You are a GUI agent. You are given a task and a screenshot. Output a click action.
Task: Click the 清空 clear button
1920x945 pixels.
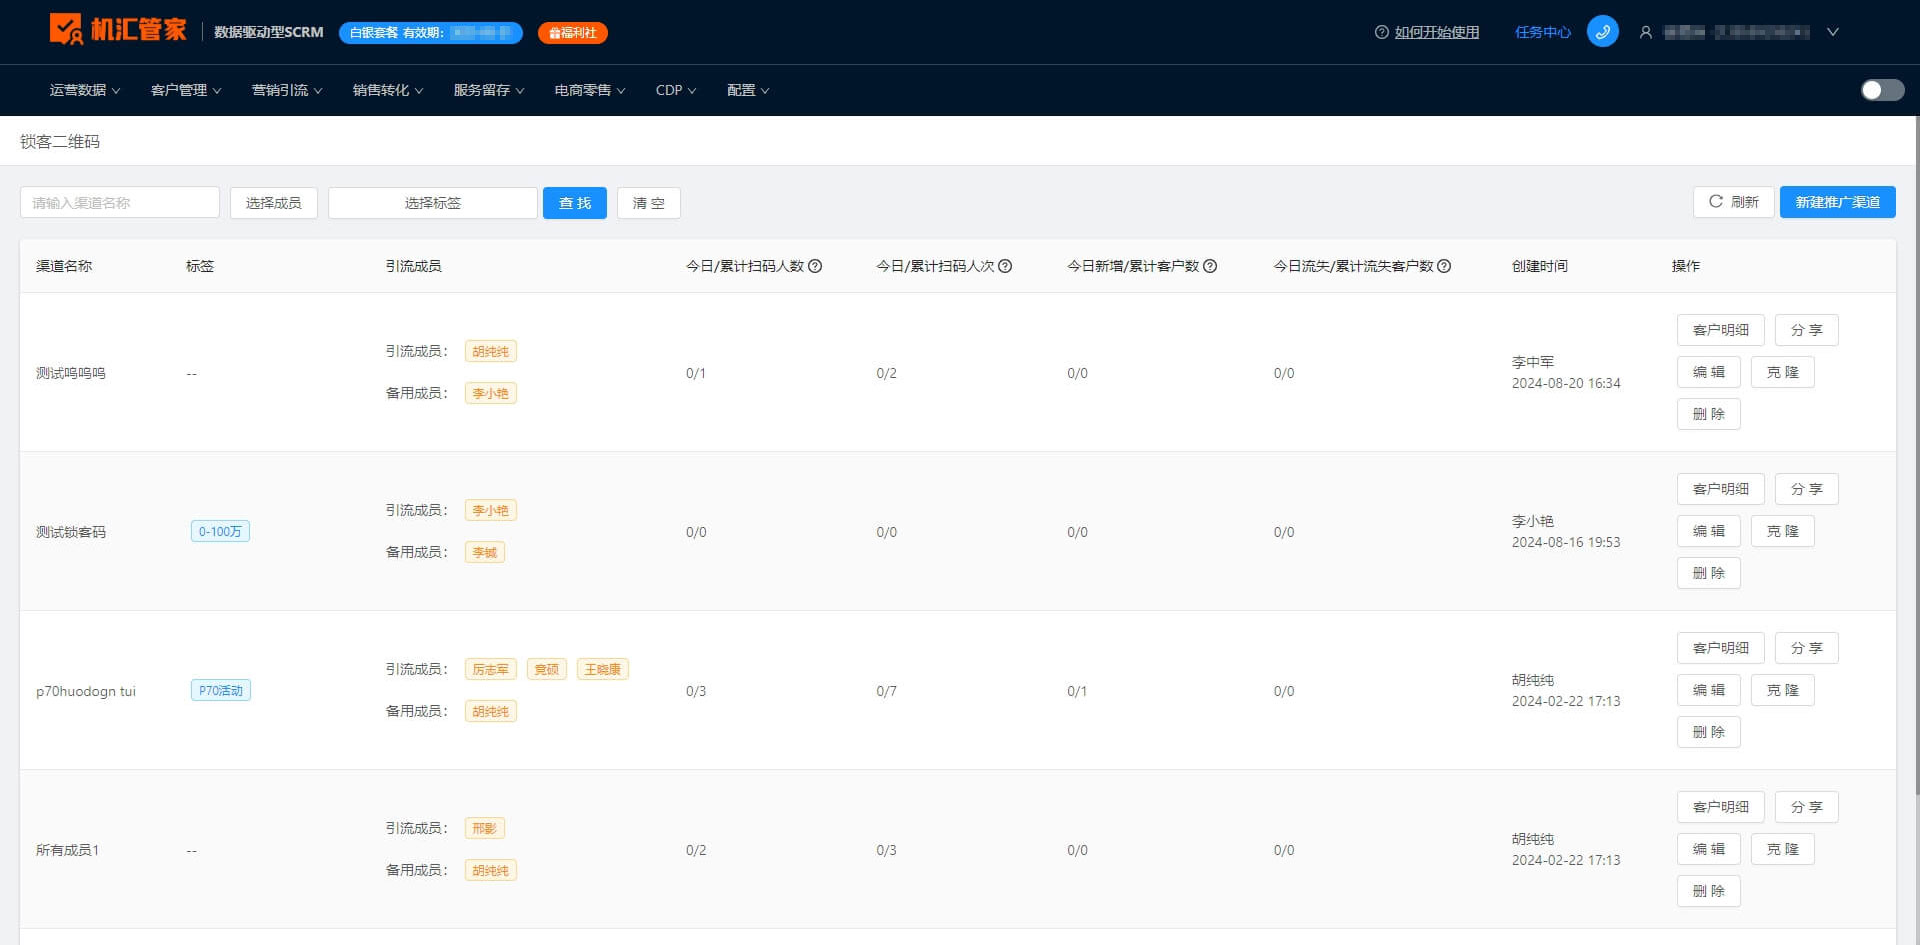[649, 203]
